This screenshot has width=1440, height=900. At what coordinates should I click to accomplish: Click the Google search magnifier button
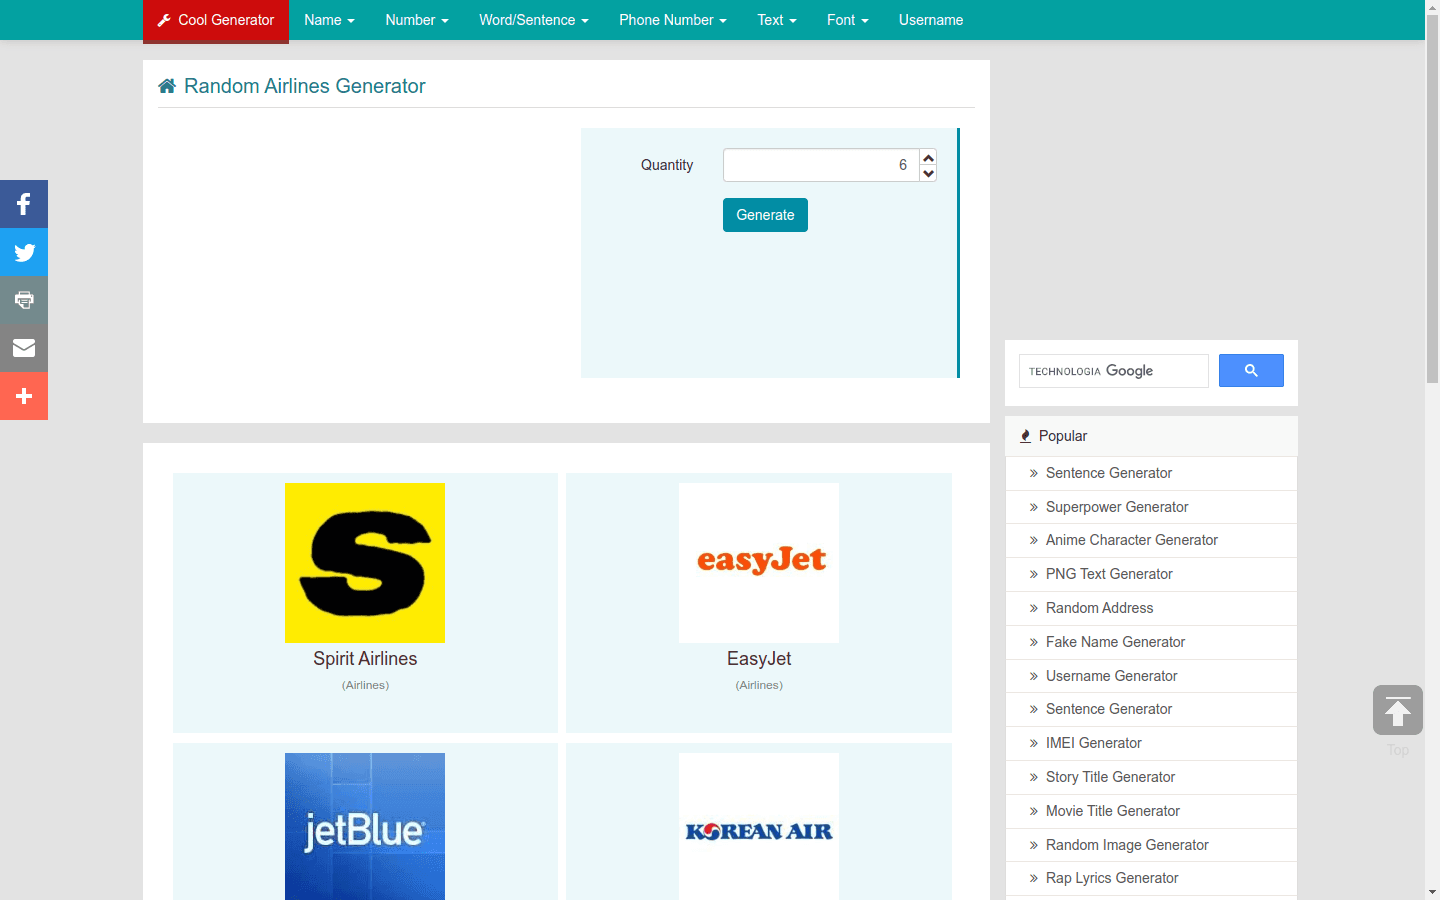tap(1250, 370)
